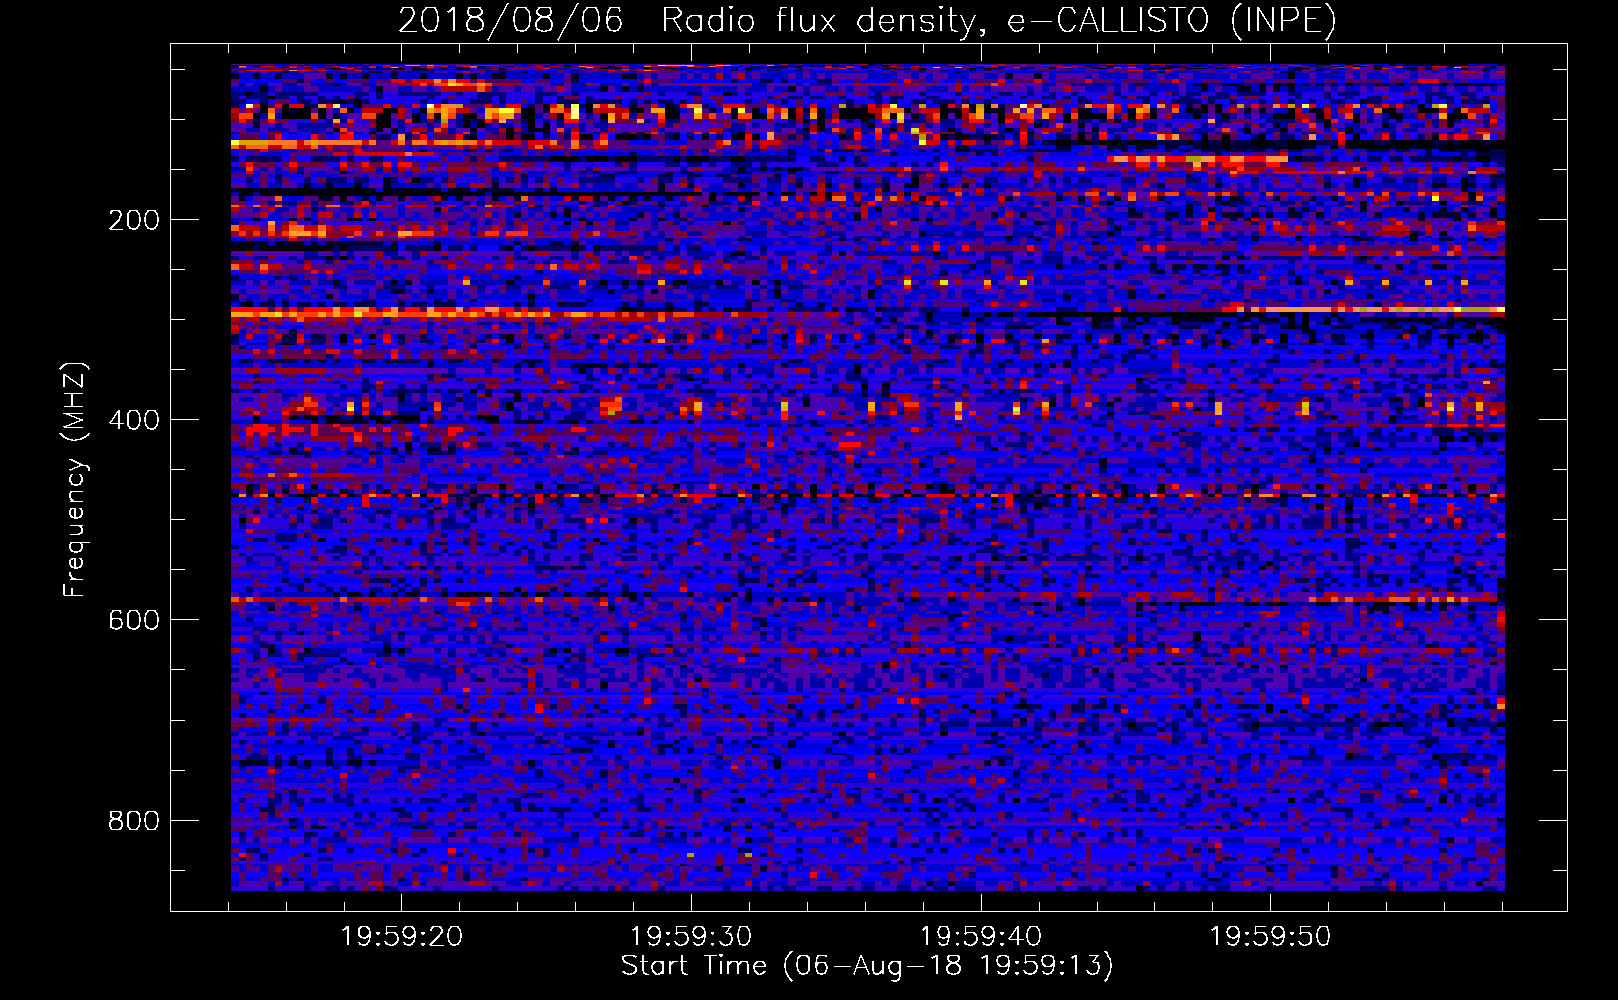Click the "400" frequency tick label
This screenshot has width=1618, height=1000.
pos(134,420)
